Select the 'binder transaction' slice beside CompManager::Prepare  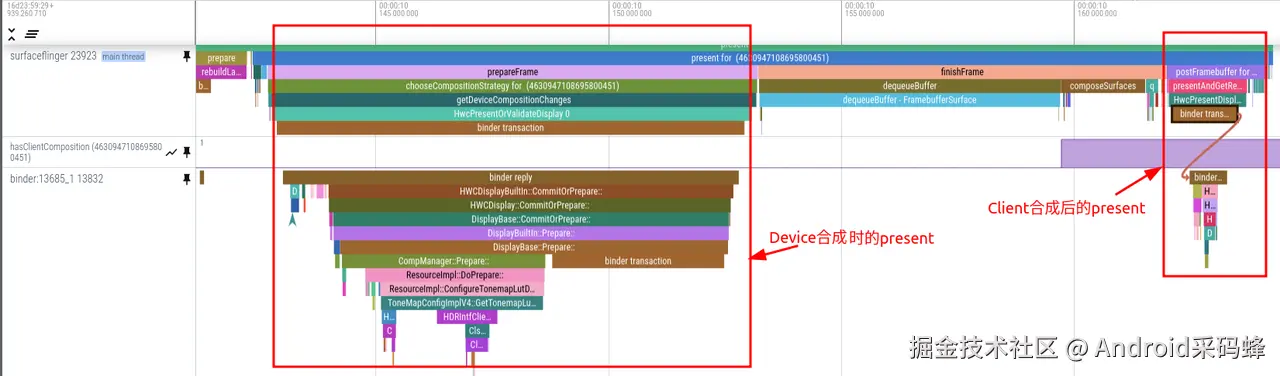[x=638, y=261]
